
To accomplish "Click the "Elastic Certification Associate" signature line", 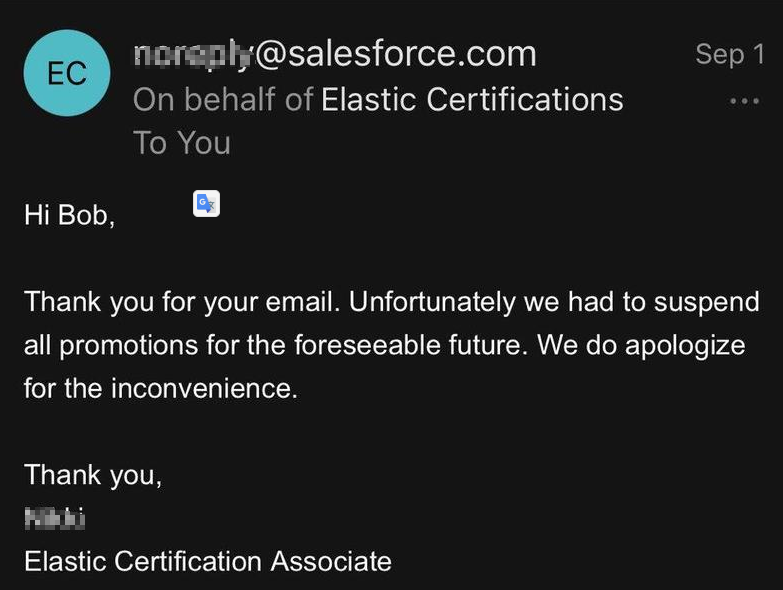I will (208, 561).
